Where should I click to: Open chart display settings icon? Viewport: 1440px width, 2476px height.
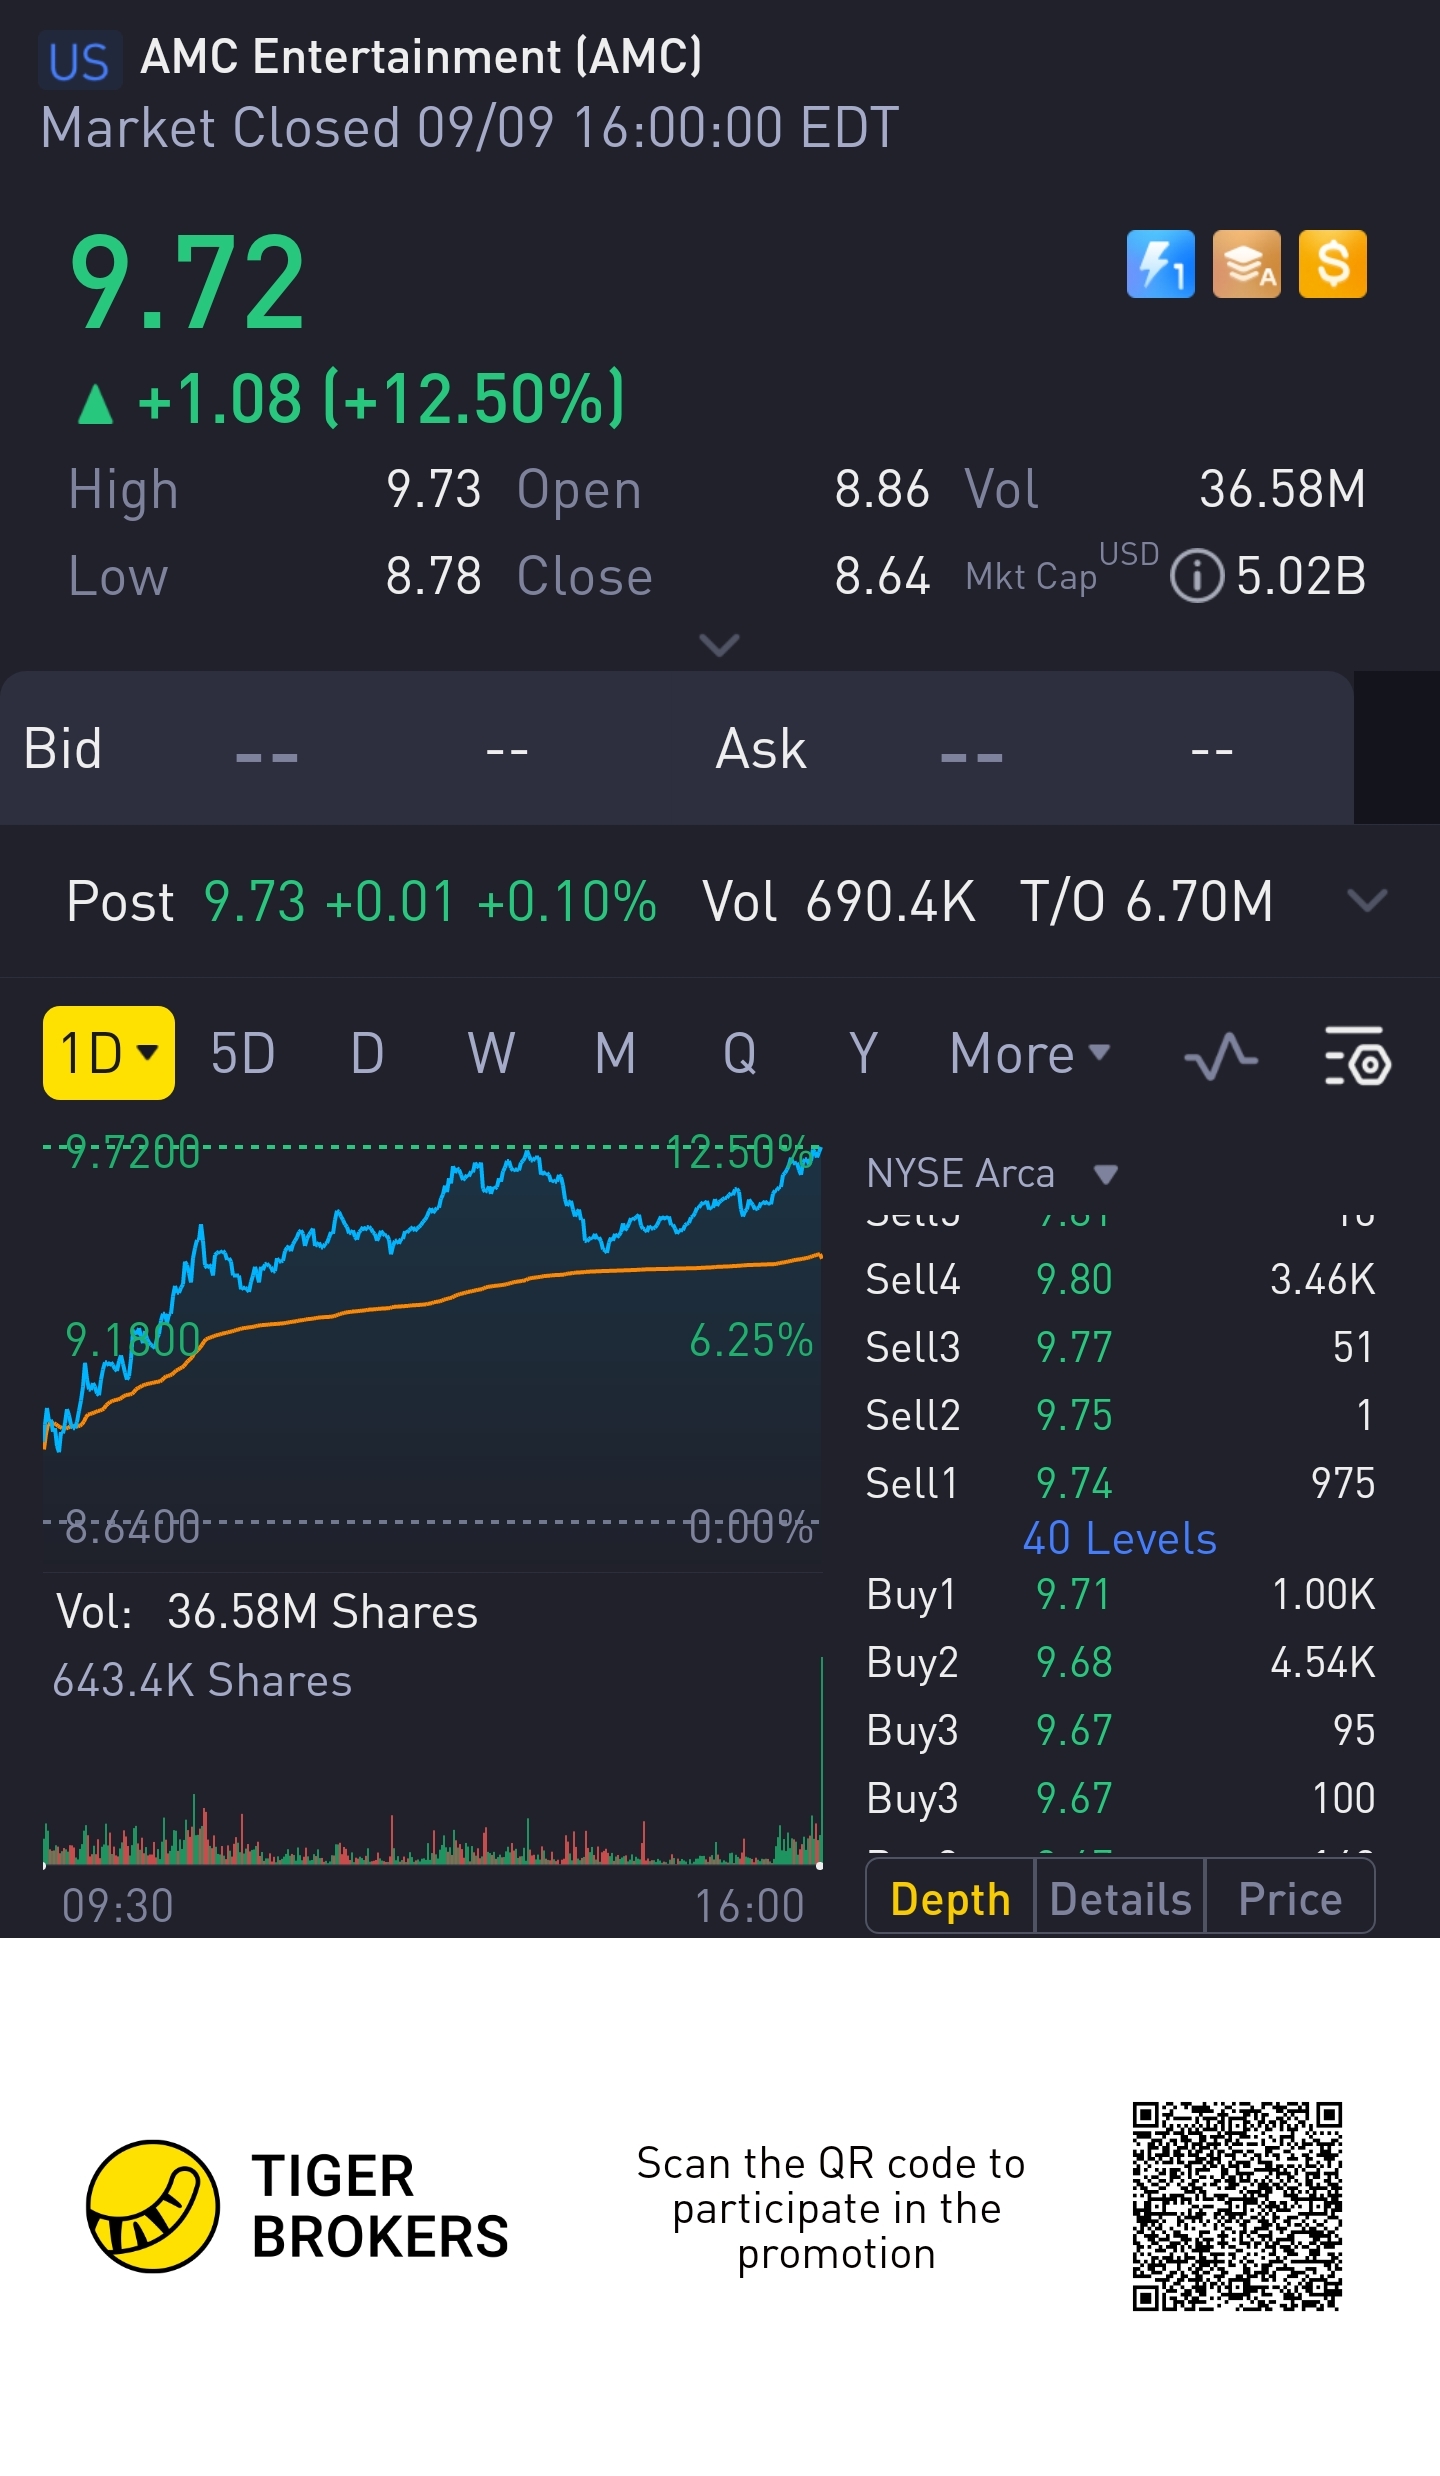pyautogui.click(x=1357, y=1055)
